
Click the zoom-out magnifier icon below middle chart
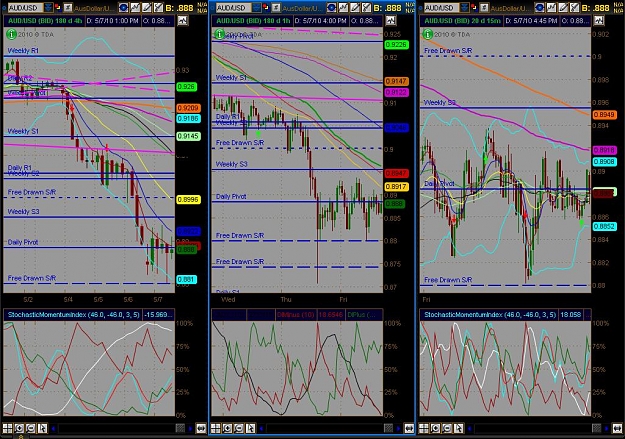(x=239, y=429)
